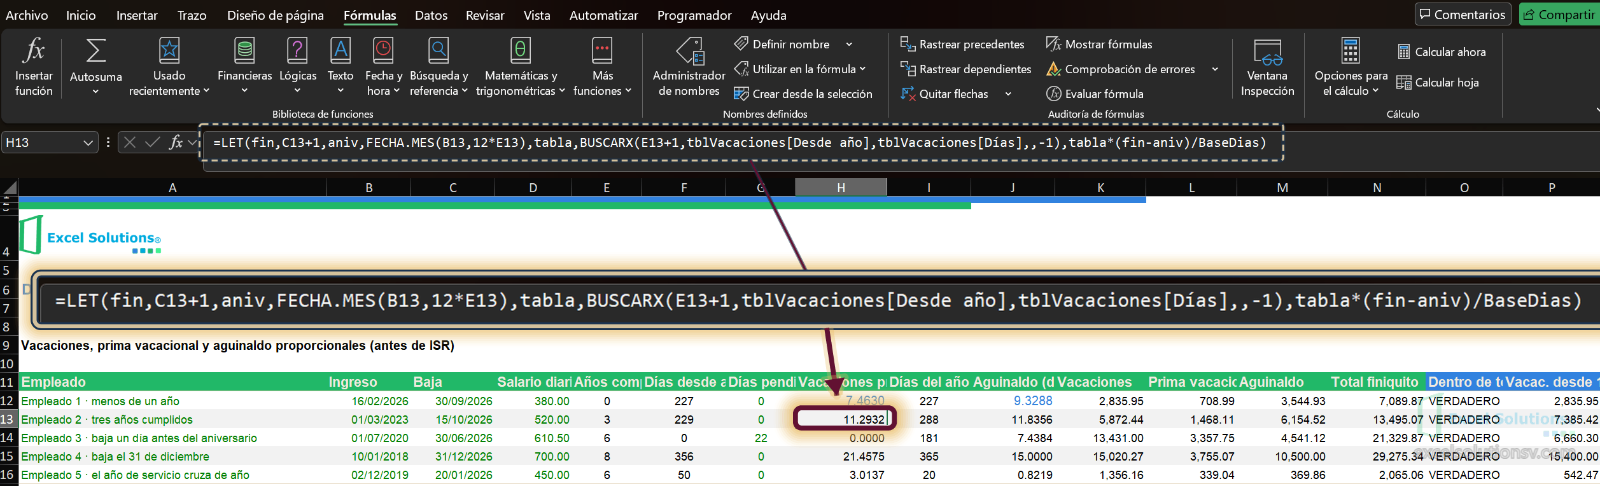This screenshot has width=1600, height=486.
Task: Open the Archivo tab
Action: click(x=27, y=15)
